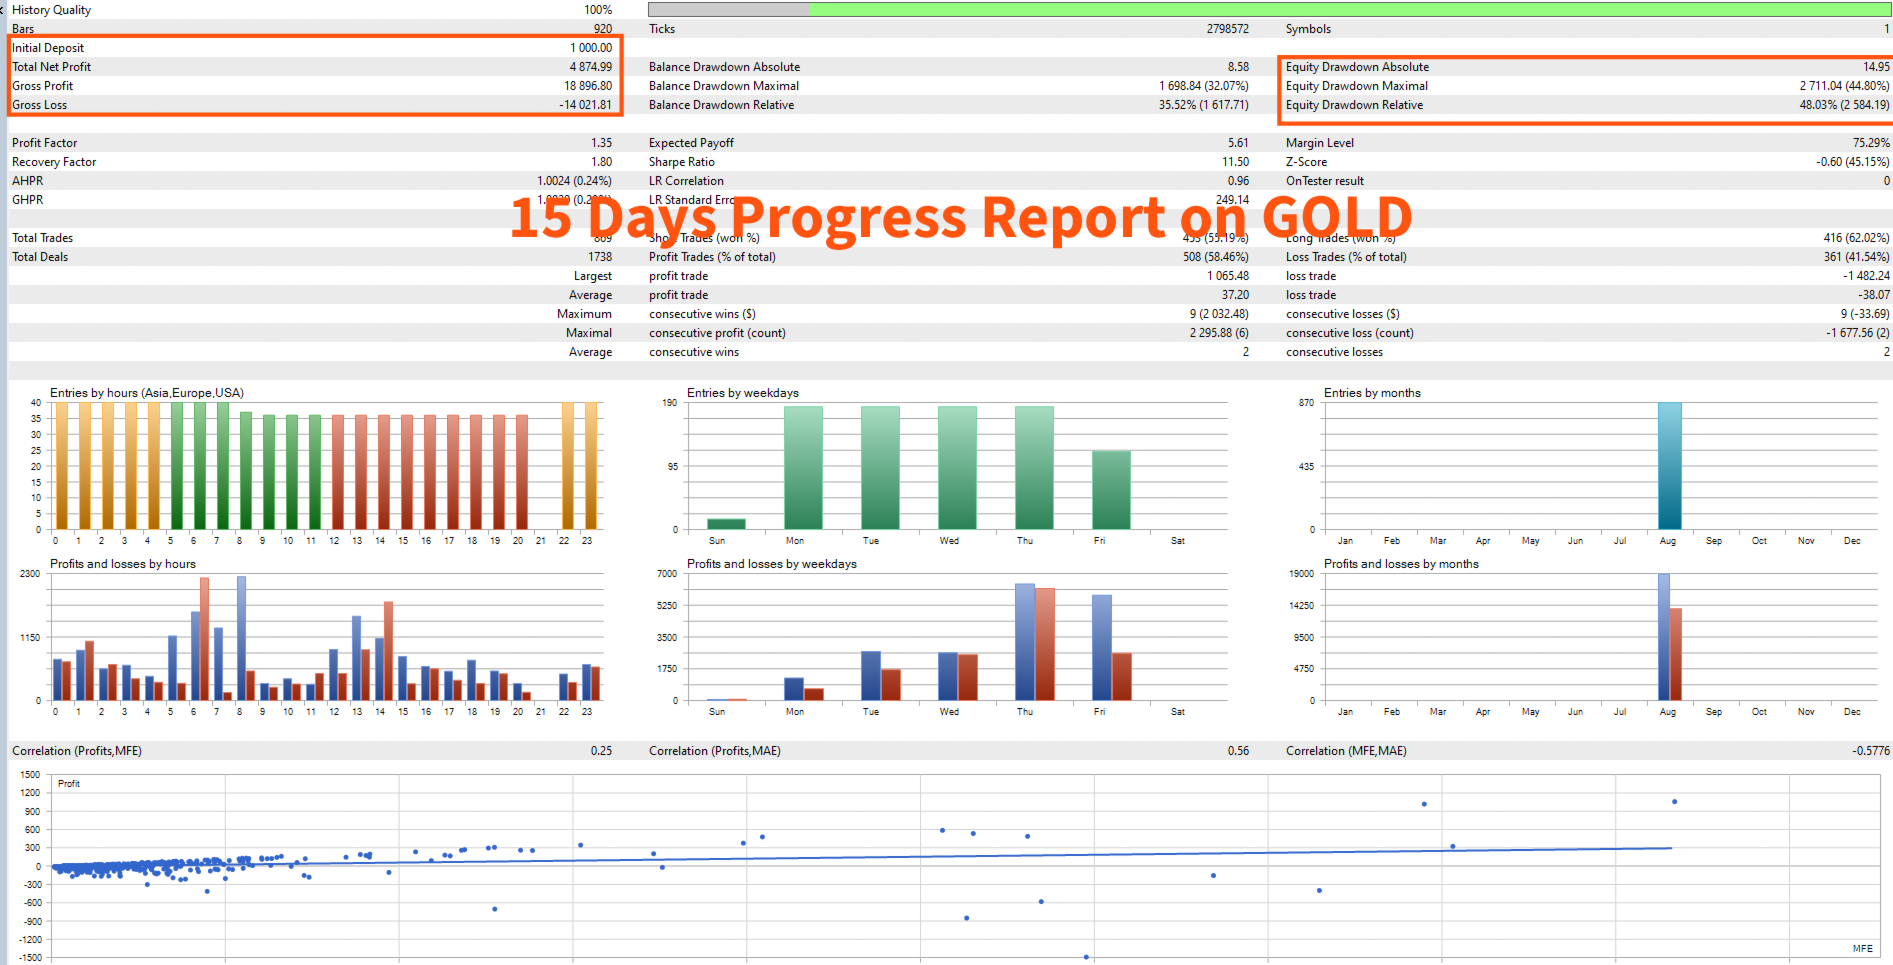Click the Correlation (Profits,MFE) value "0.25"

tap(601, 751)
